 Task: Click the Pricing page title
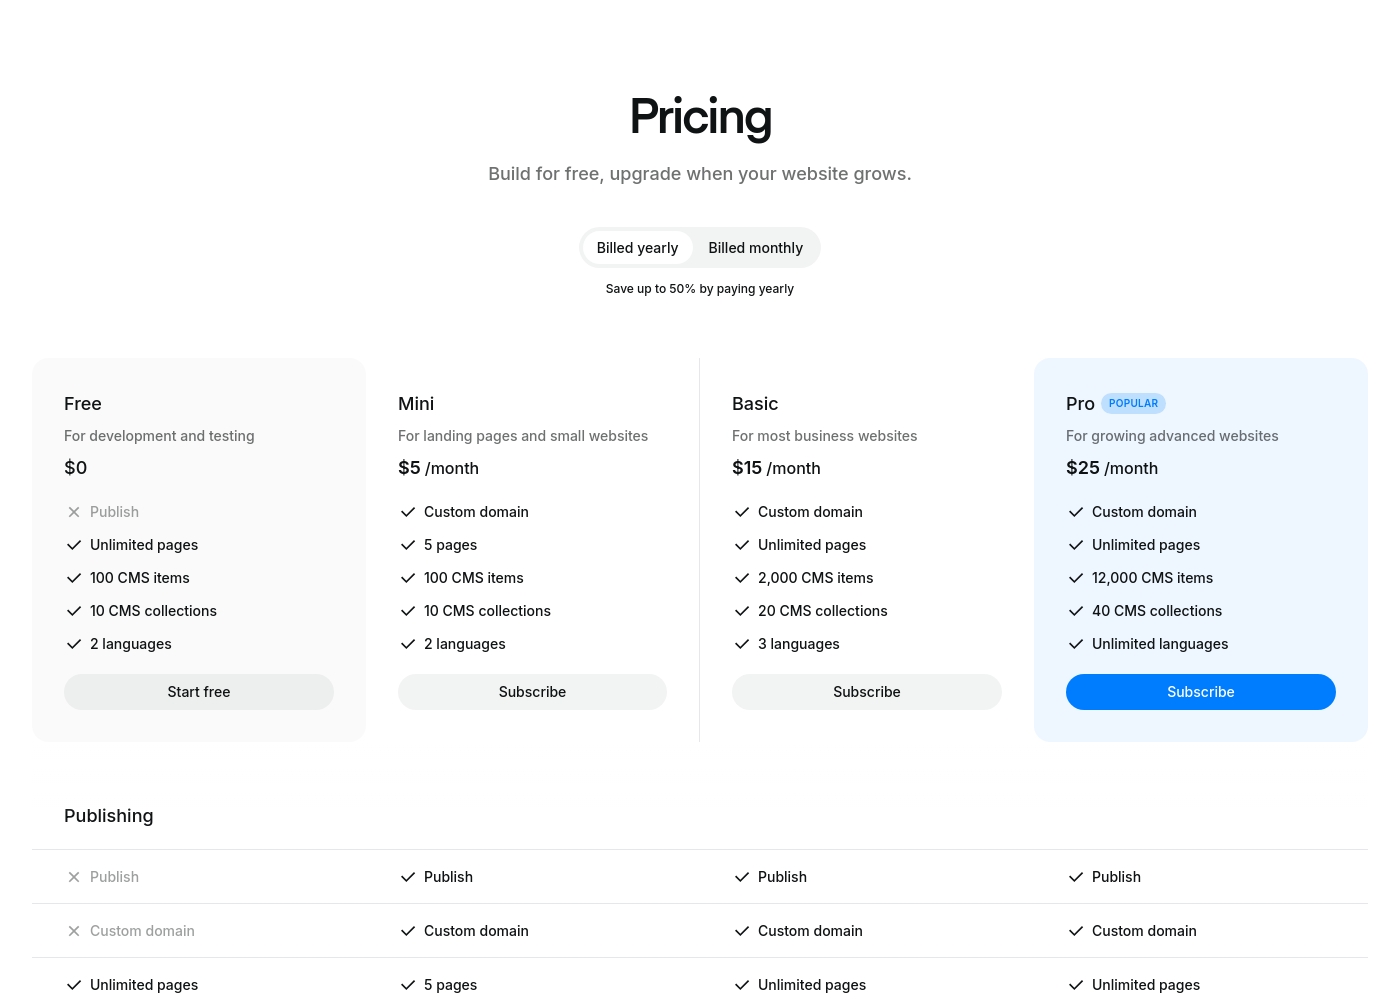point(700,118)
